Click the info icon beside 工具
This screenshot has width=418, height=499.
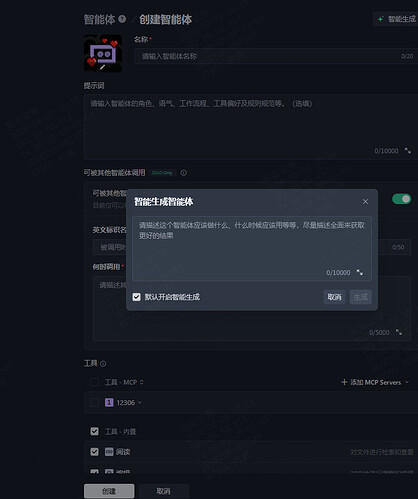103,364
